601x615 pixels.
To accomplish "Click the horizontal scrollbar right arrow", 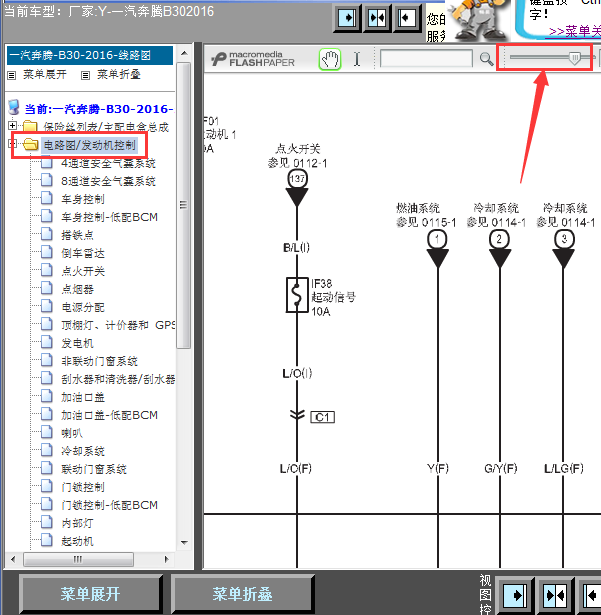I will coord(166,559).
